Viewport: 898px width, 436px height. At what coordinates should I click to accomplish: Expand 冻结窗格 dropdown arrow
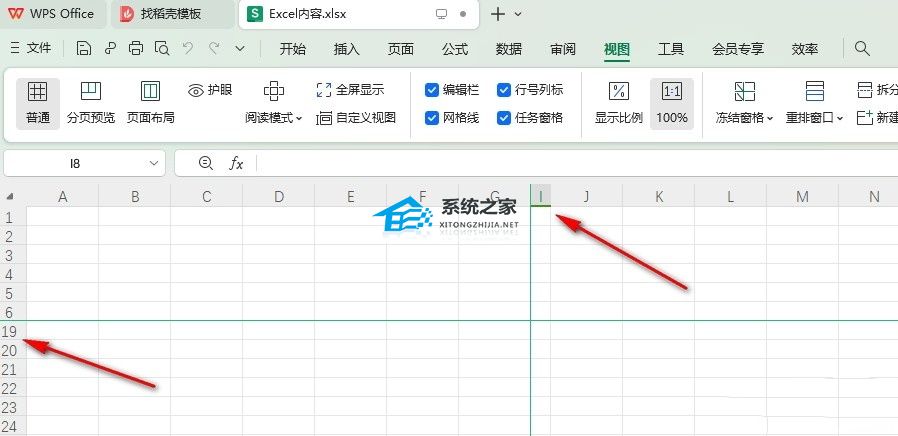(770, 119)
